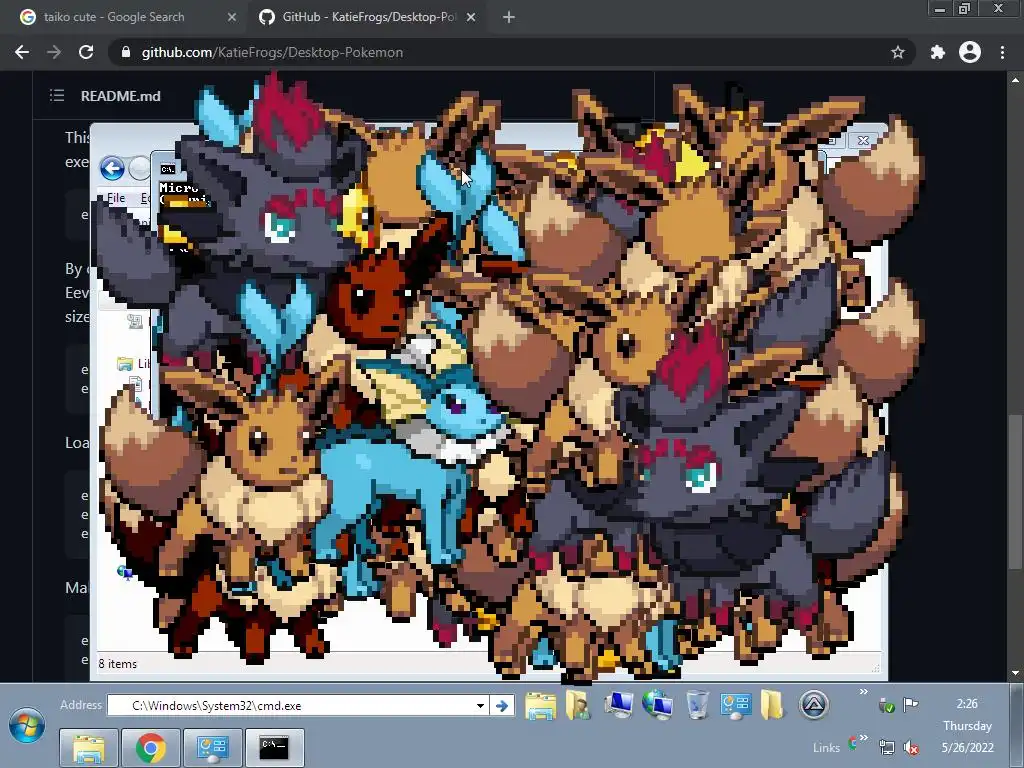Open network status tray icon
1024x768 pixels.
[887, 748]
